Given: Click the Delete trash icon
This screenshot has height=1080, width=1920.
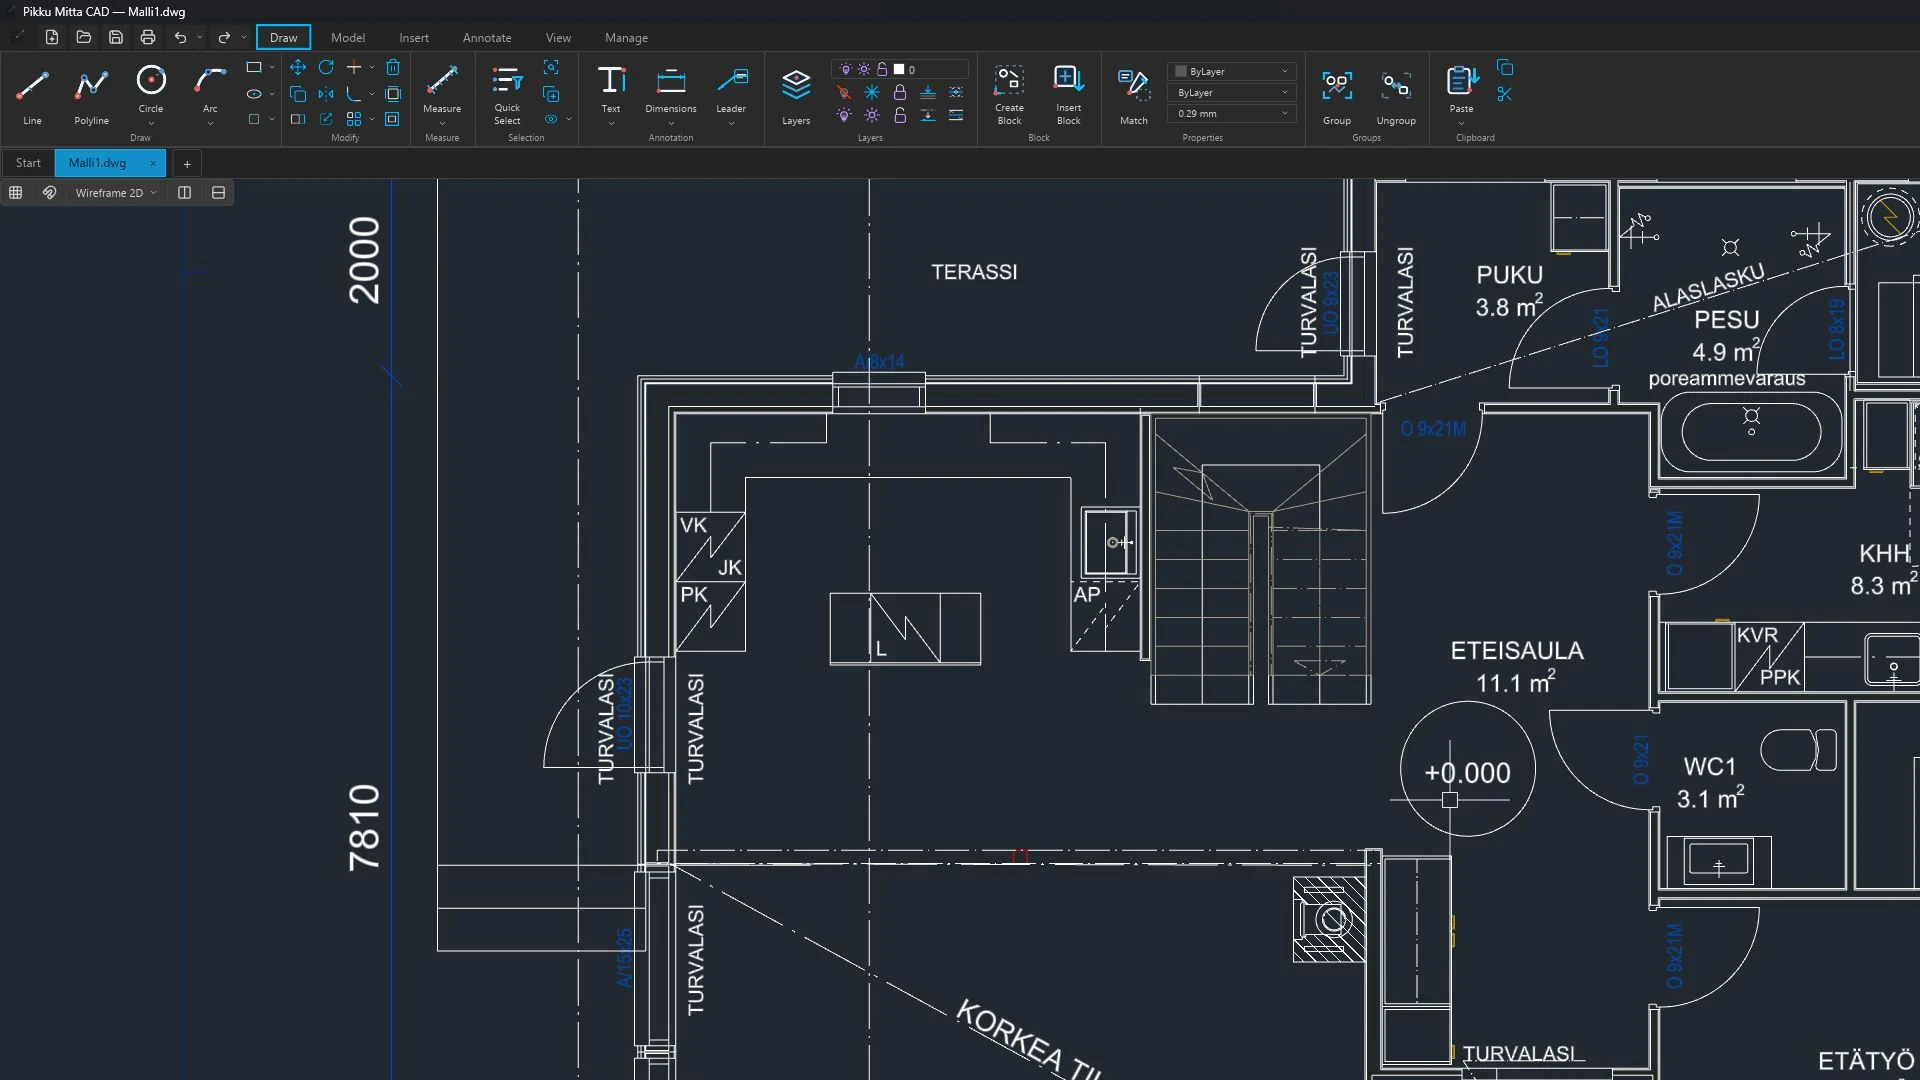Looking at the screenshot, I should (x=393, y=68).
